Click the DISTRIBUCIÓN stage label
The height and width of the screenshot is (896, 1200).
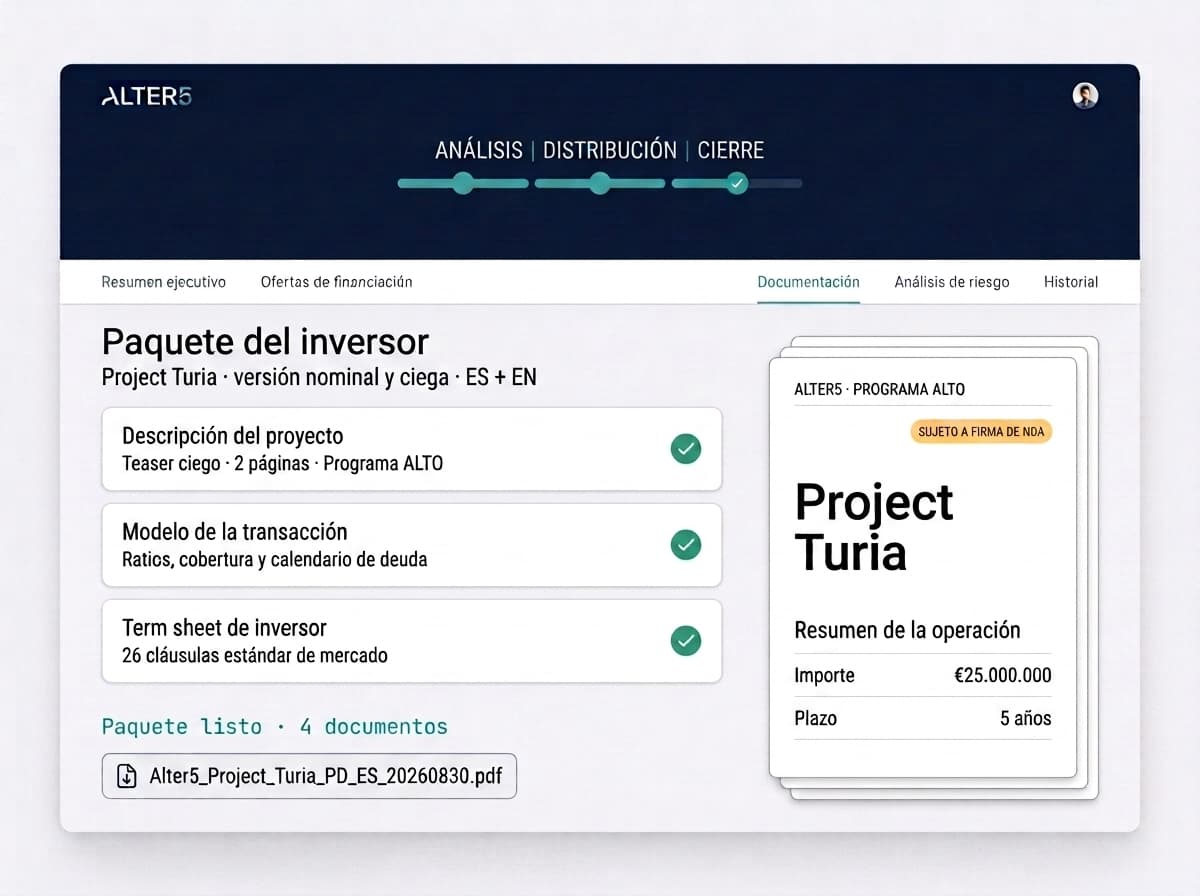tap(610, 150)
